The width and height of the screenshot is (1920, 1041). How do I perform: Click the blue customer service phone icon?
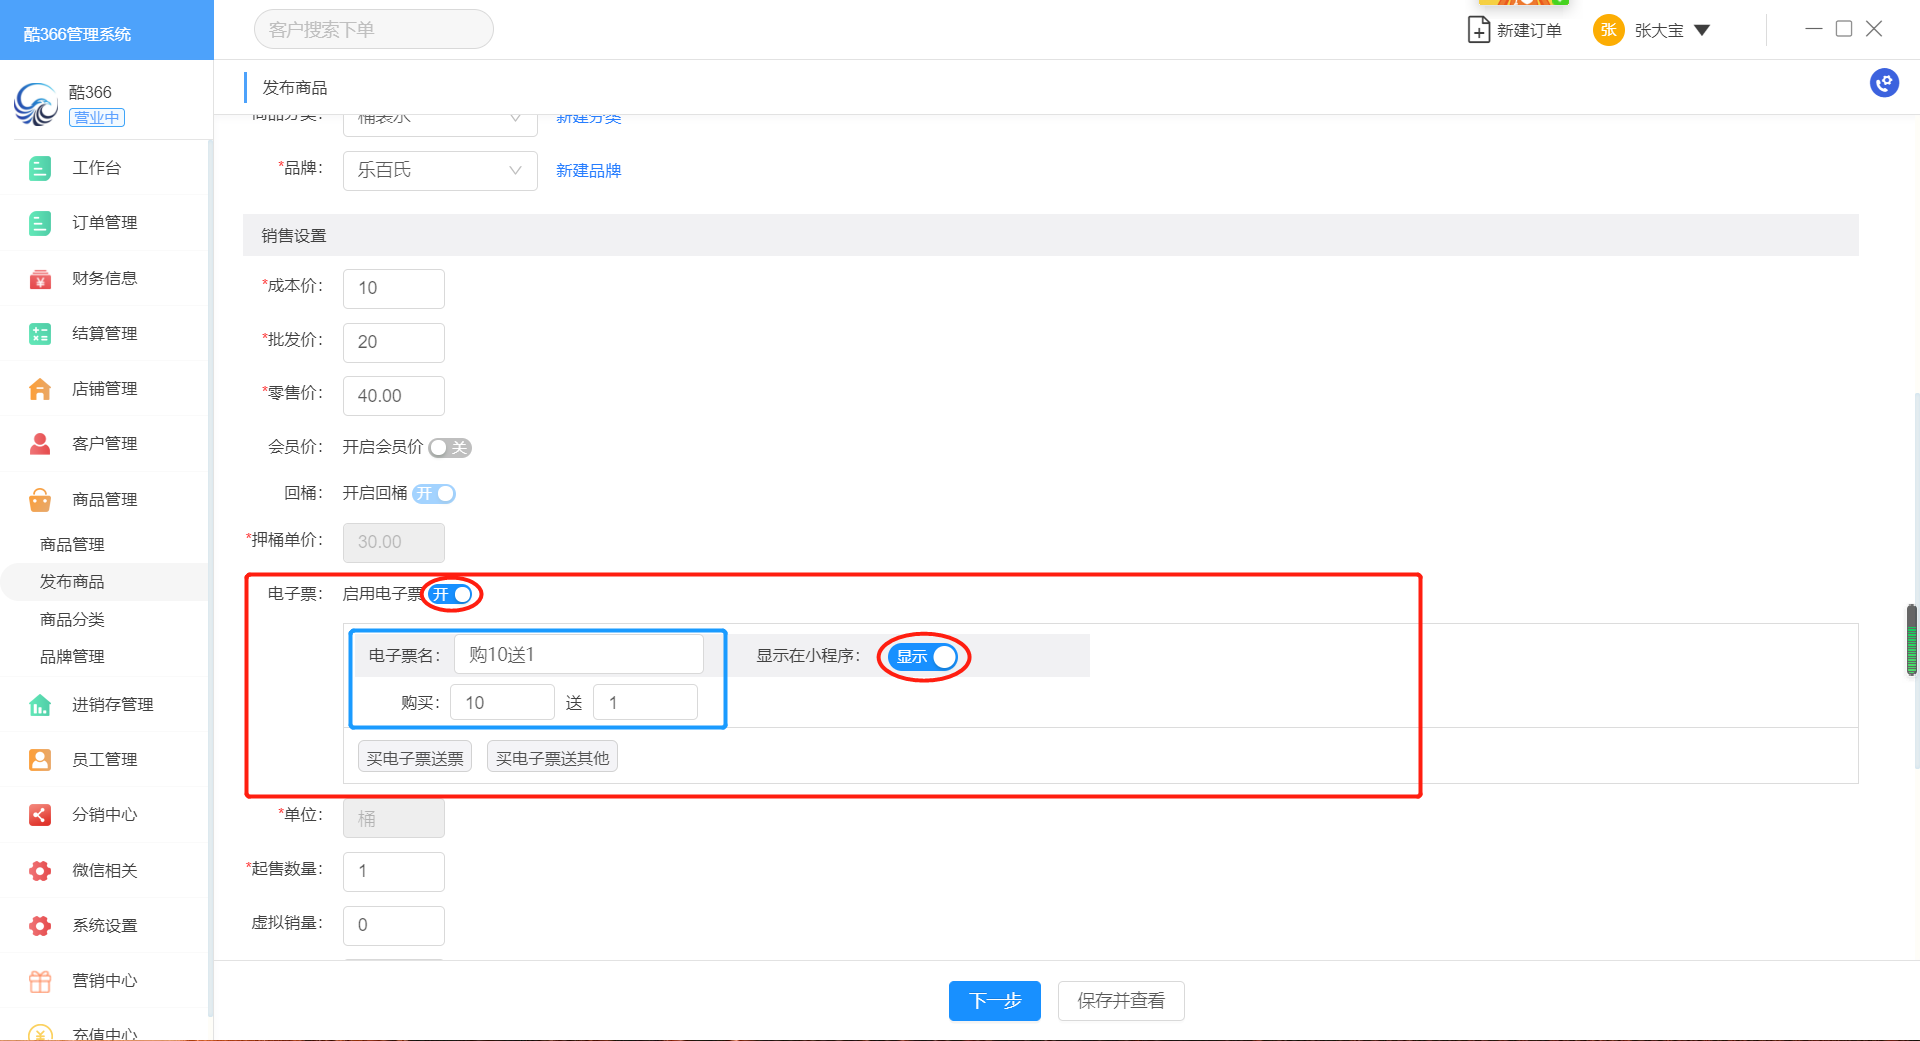coord(1884,83)
